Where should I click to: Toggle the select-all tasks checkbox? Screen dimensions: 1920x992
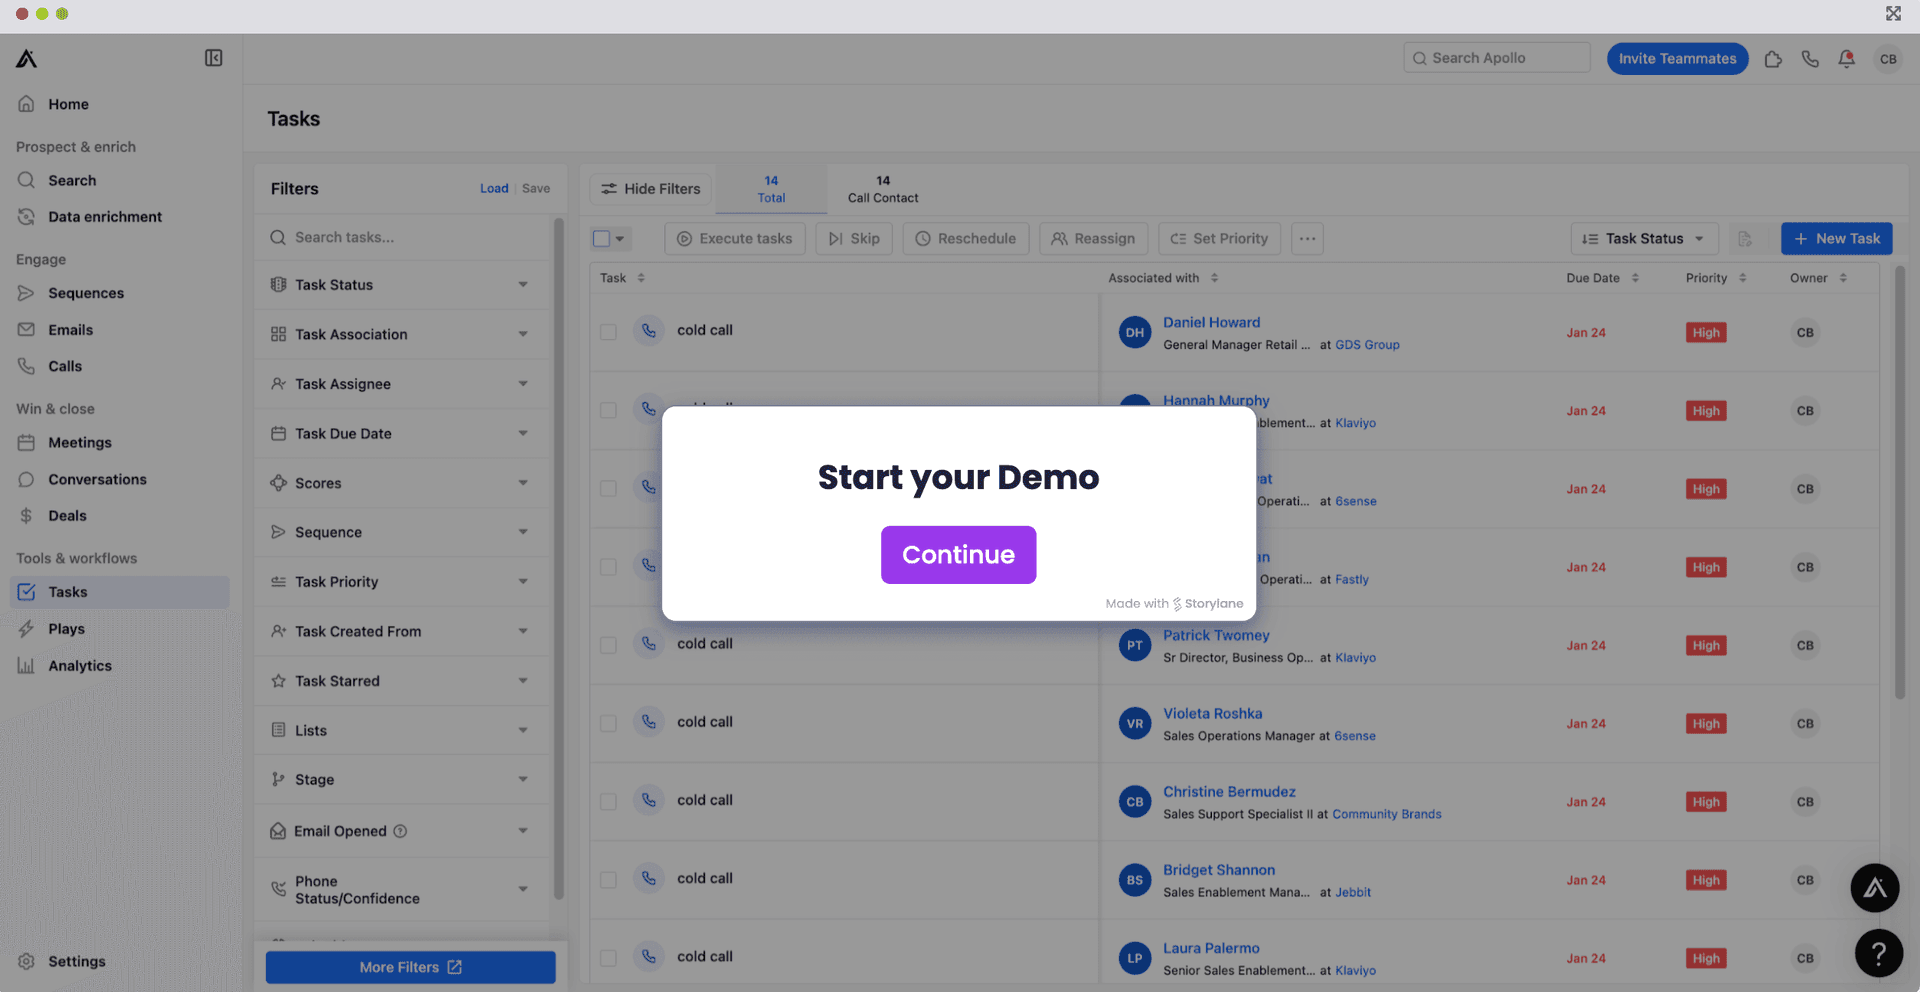pos(602,239)
